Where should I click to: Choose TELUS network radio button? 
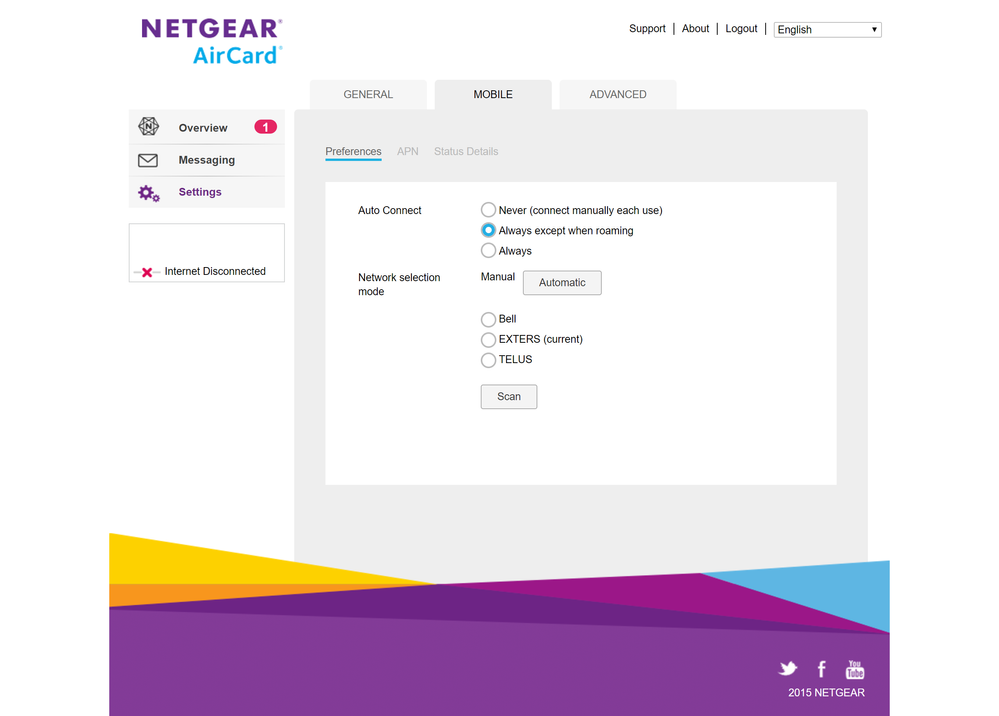488,360
